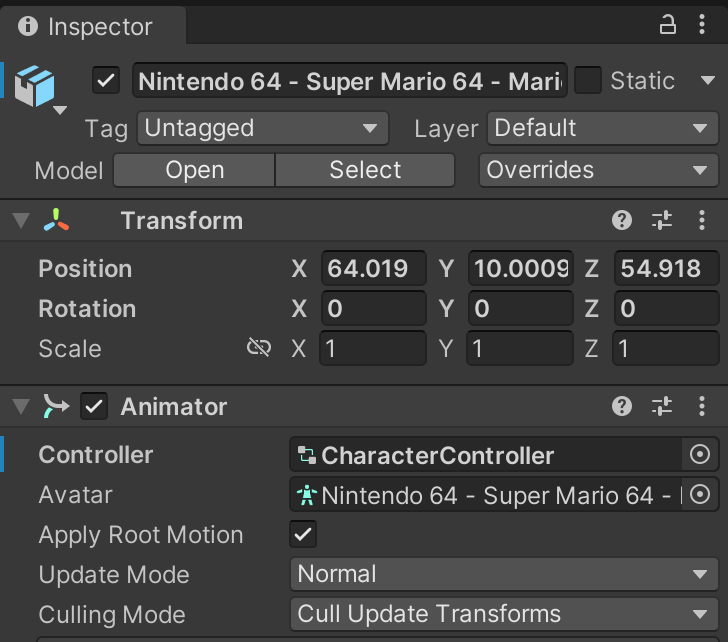Screen dimensions: 728x642
Task: Click the Model Open button
Action: [194, 170]
